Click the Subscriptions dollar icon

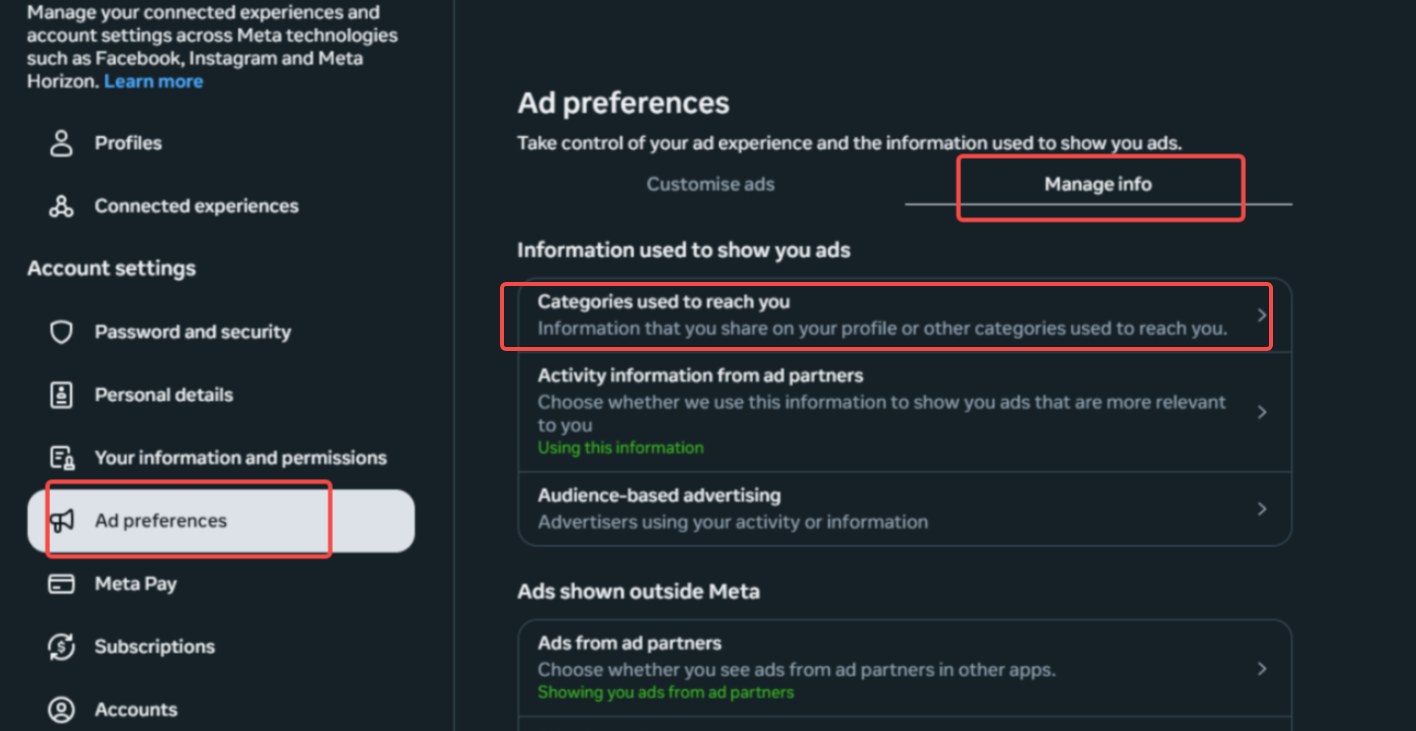[62, 647]
